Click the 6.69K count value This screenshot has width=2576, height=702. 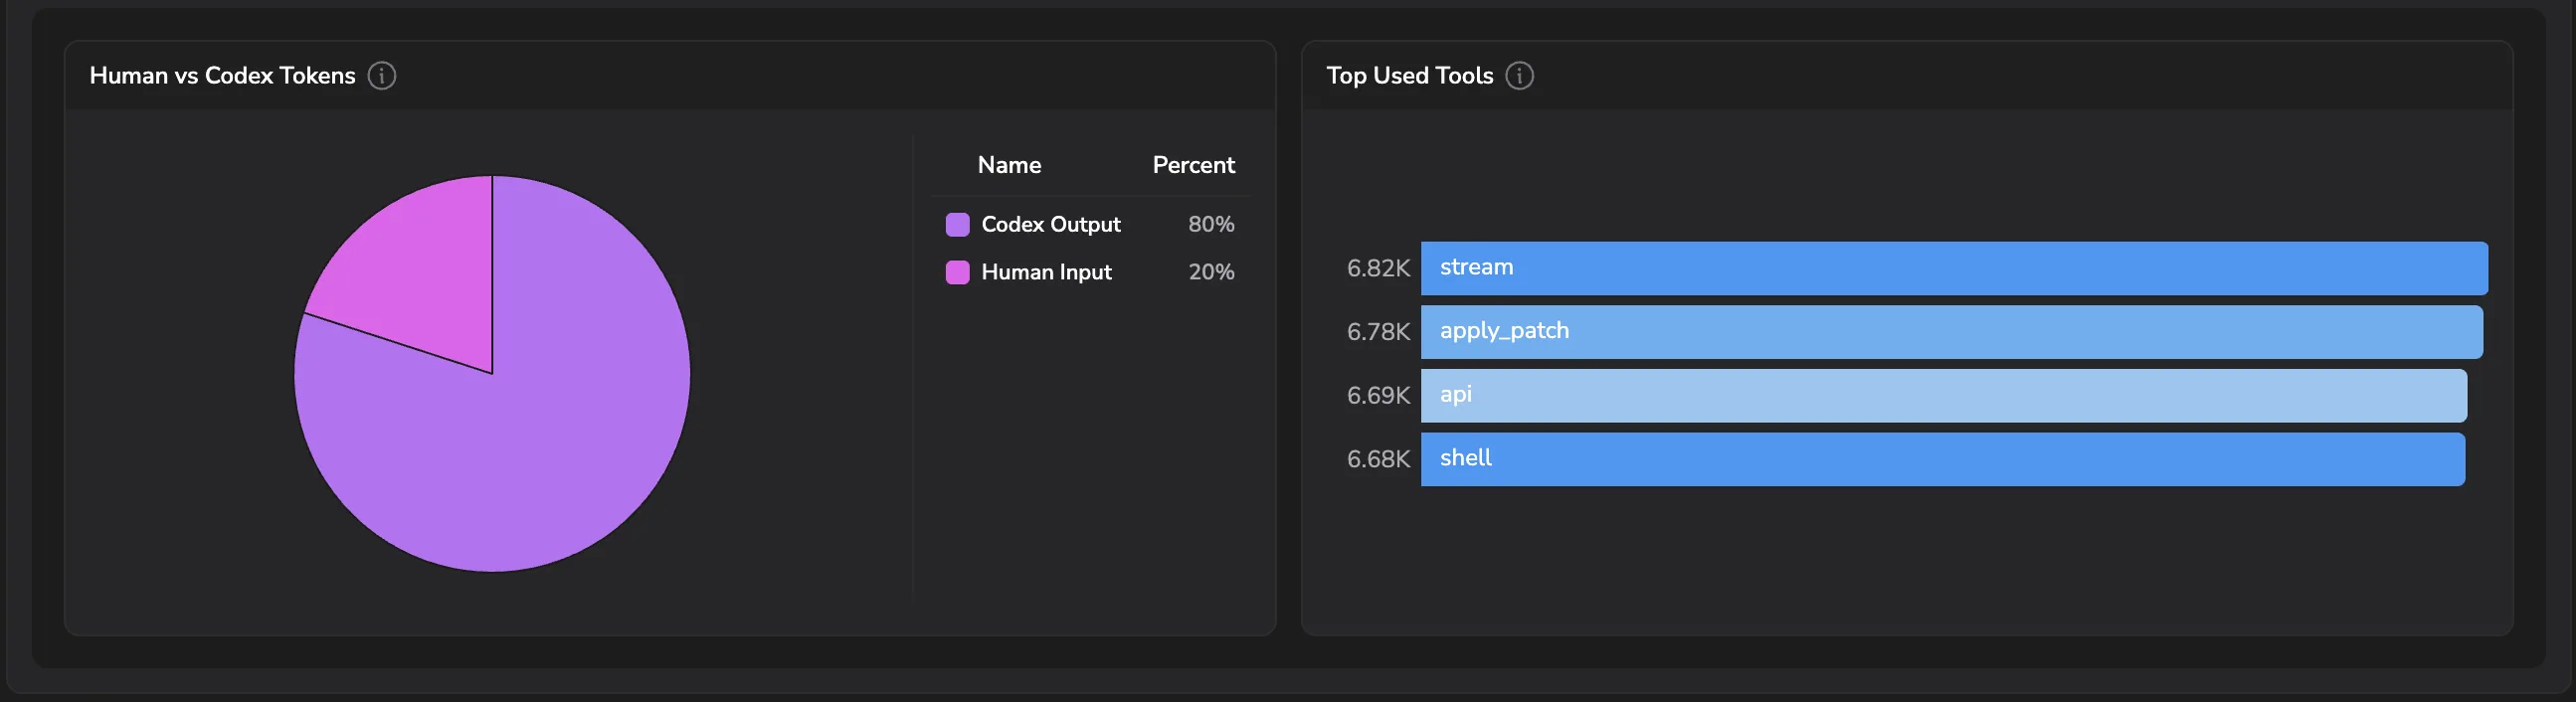(1377, 395)
